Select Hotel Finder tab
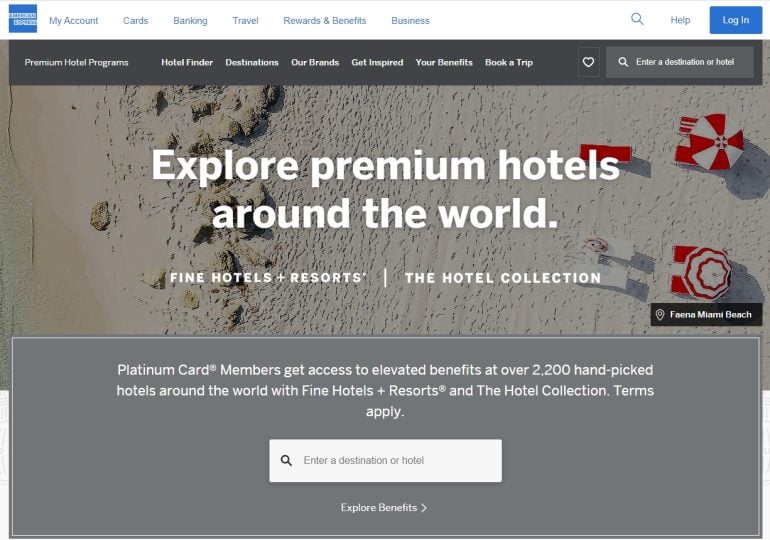770x540 pixels. (187, 62)
